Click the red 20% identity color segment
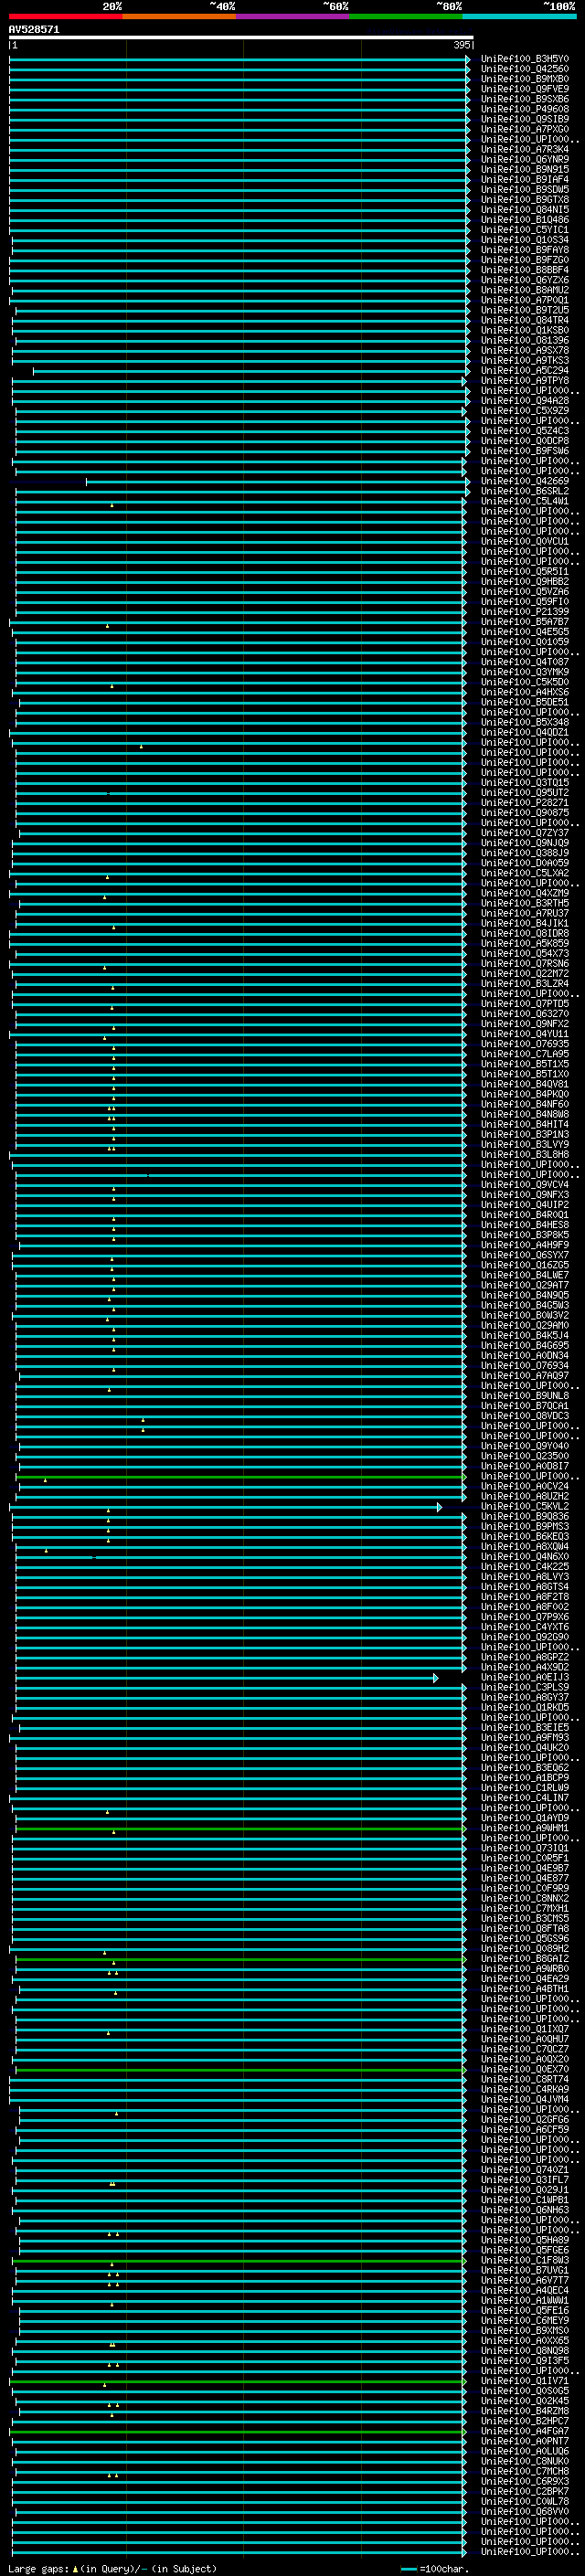This screenshot has width=585, height=2576. [66, 16]
